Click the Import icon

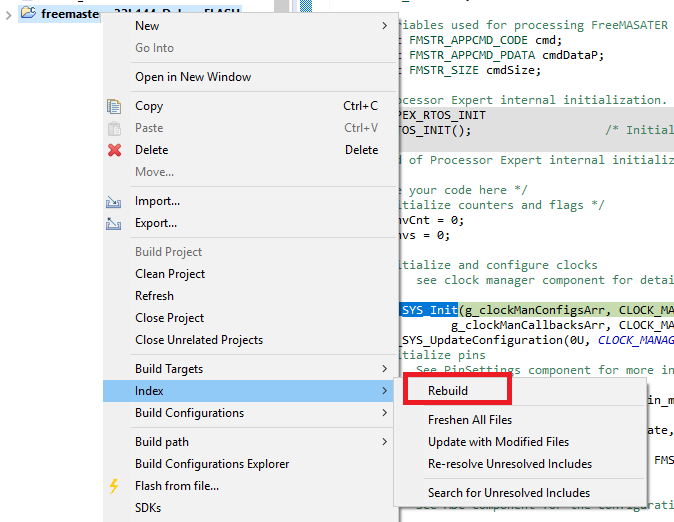pos(114,202)
